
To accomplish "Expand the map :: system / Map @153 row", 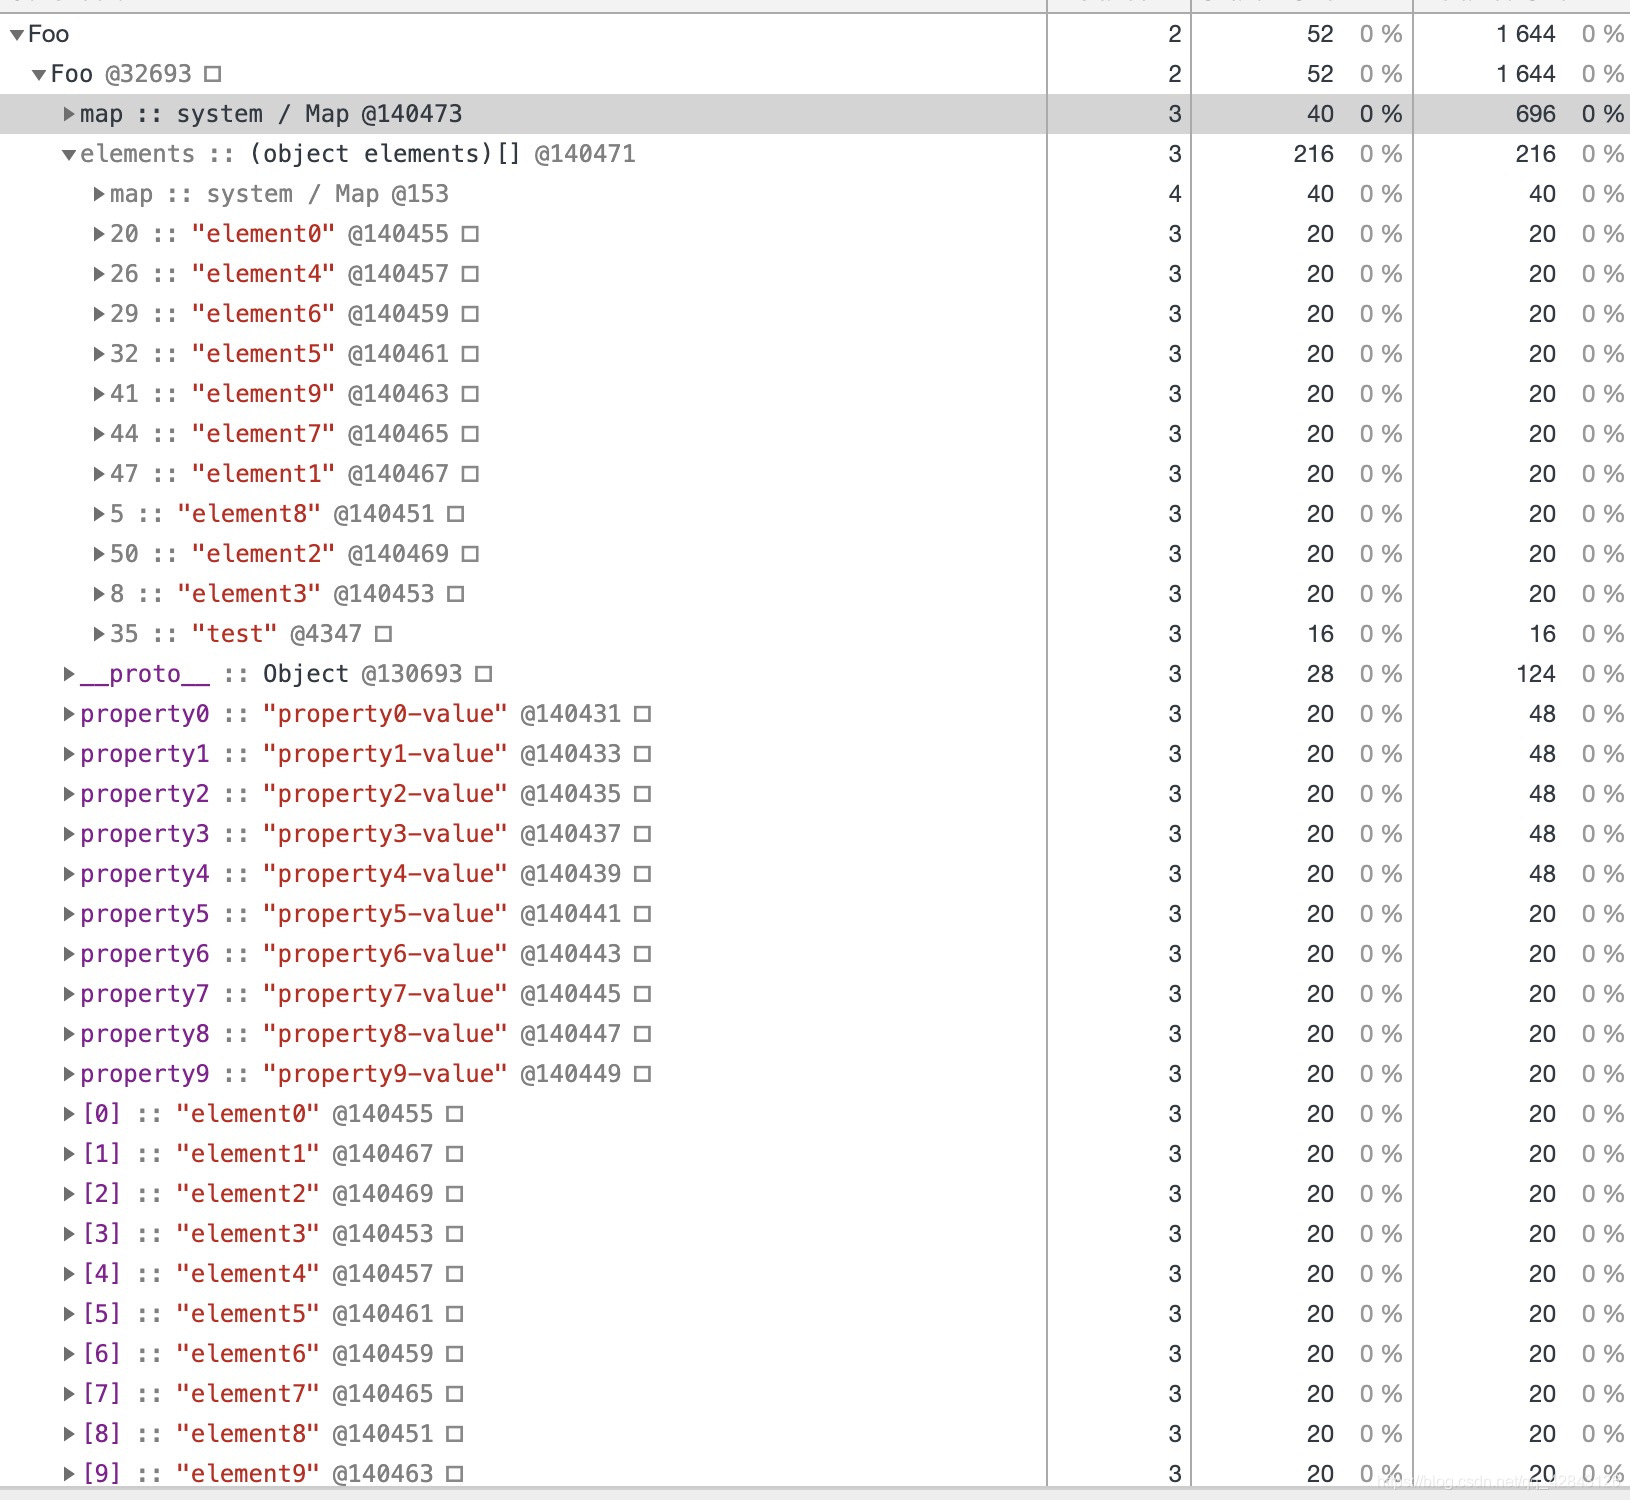I will point(99,194).
